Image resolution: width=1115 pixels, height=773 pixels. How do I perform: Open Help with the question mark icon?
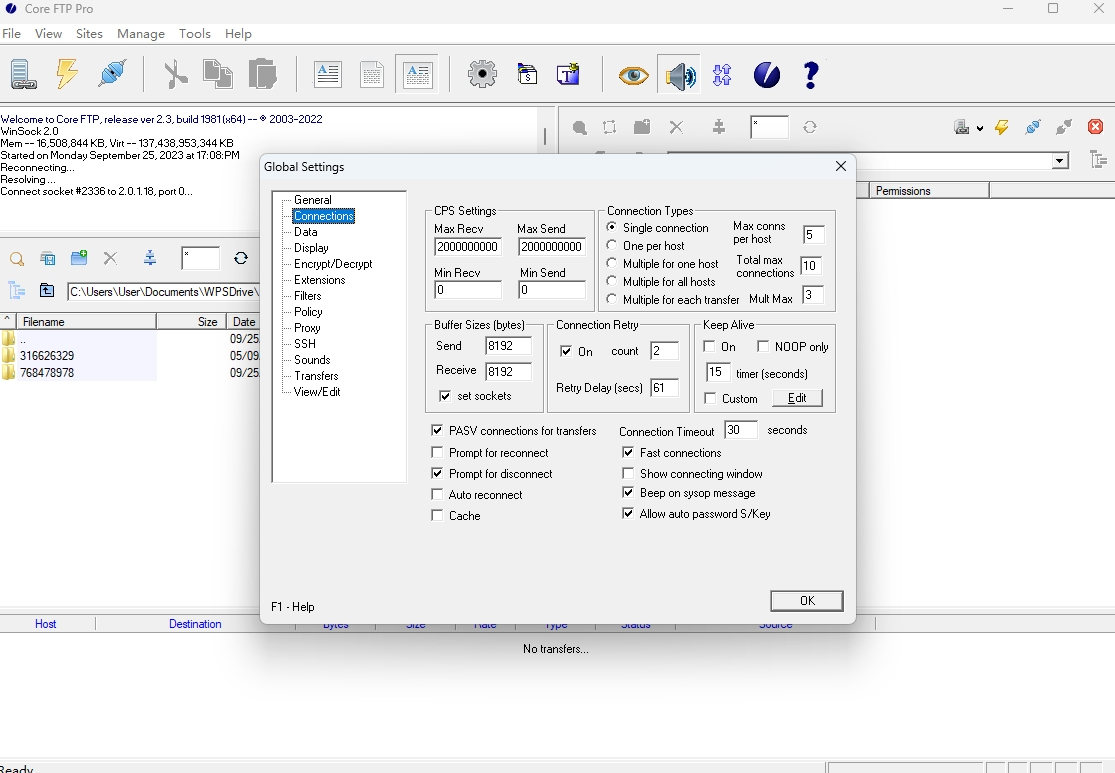pyautogui.click(x=811, y=73)
